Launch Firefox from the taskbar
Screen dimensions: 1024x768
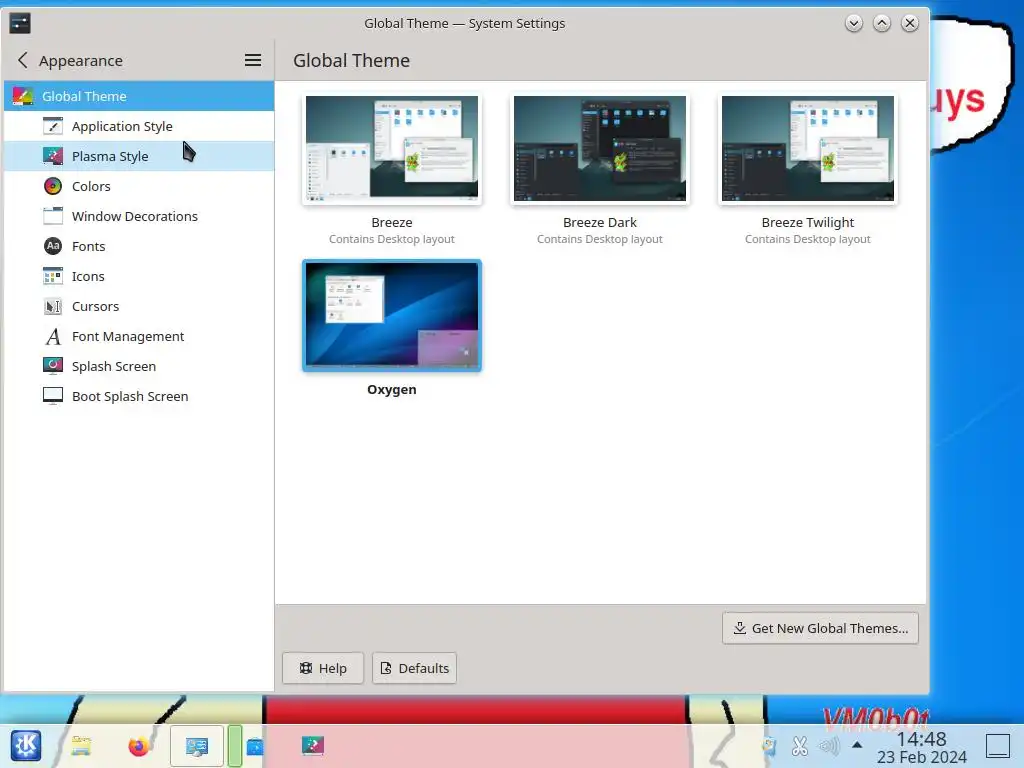tap(138, 745)
